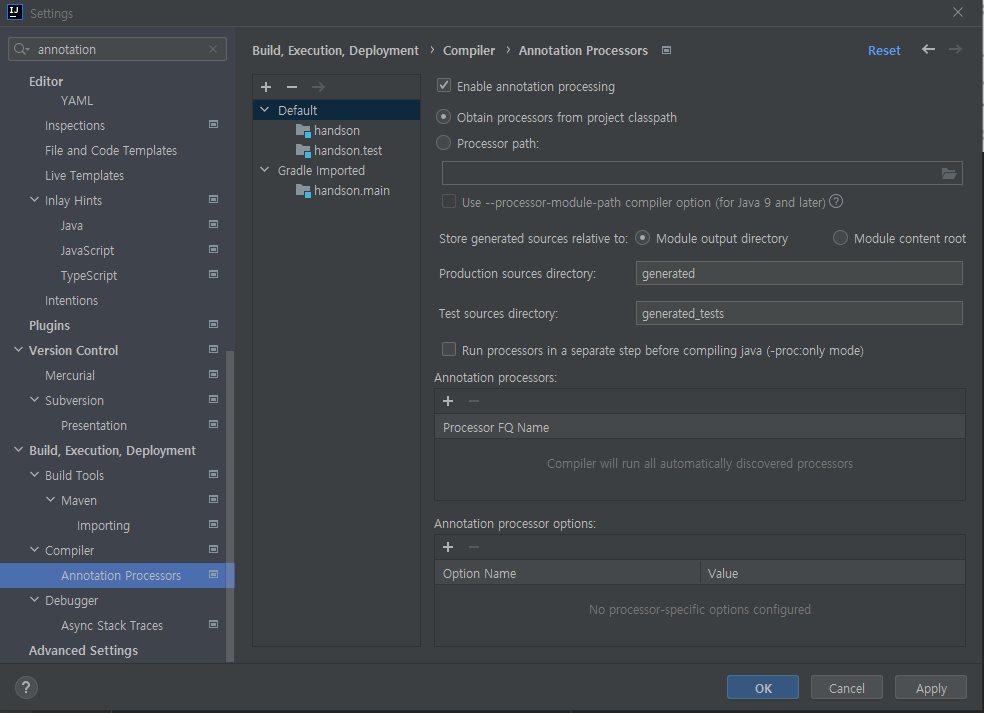Image resolution: width=984 pixels, height=713 pixels.
Task: Click the Reset link
Action: coord(884,50)
